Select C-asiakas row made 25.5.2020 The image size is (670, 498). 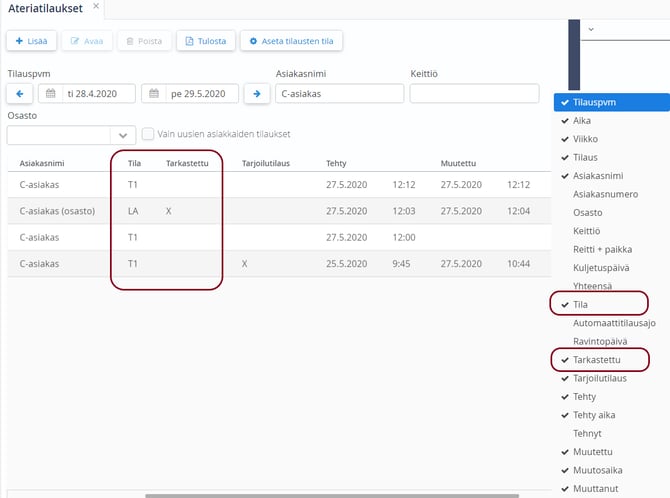coord(279,264)
